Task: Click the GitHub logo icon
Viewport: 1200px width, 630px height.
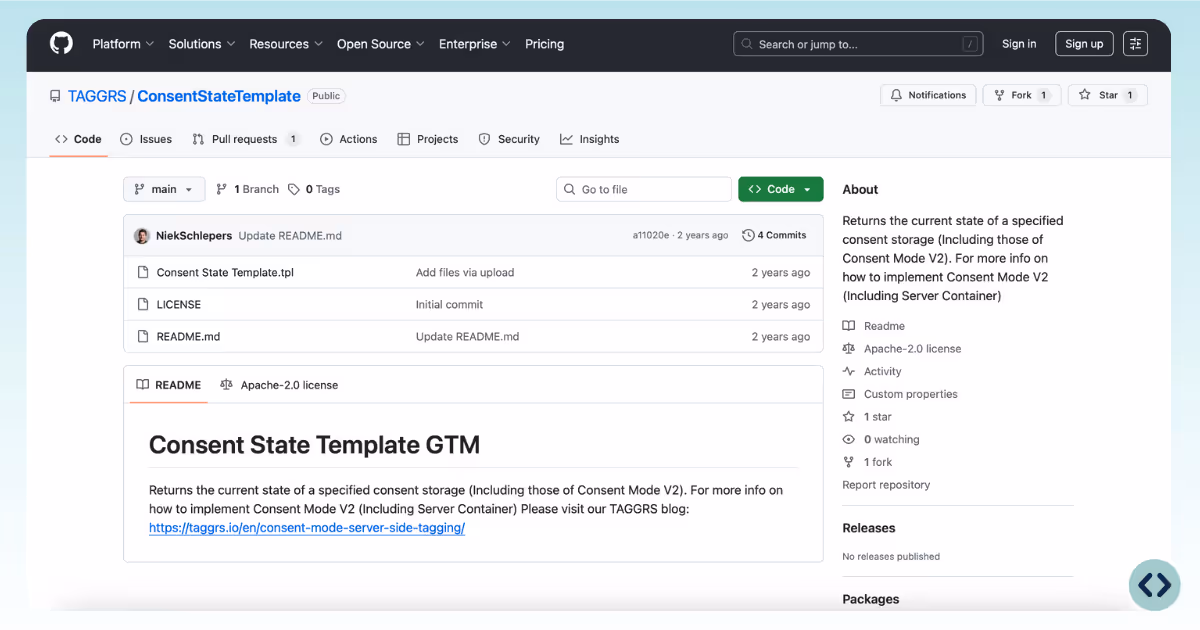Action: [x=61, y=44]
